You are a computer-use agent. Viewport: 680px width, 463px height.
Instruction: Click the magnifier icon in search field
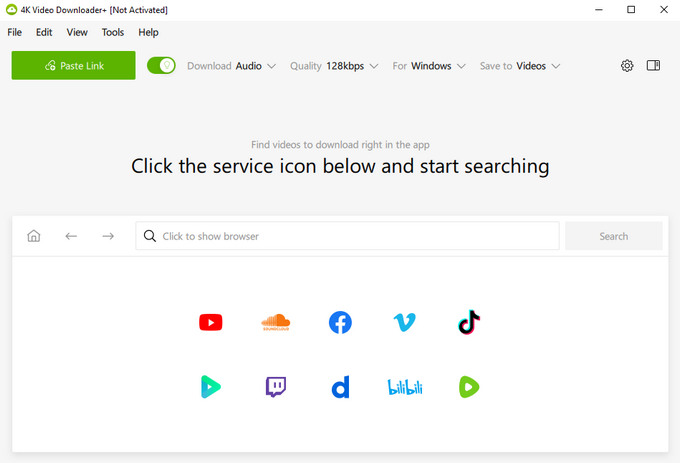click(x=150, y=236)
